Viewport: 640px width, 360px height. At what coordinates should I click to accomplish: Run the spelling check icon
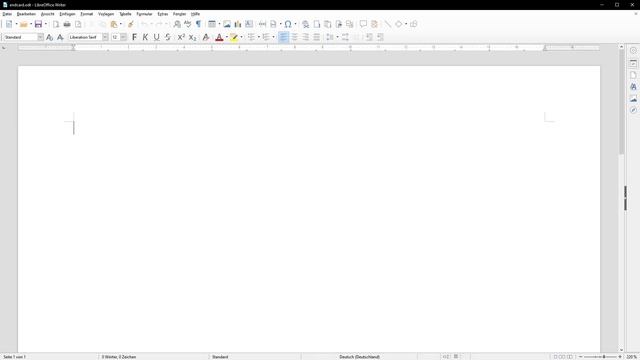(188, 24)
